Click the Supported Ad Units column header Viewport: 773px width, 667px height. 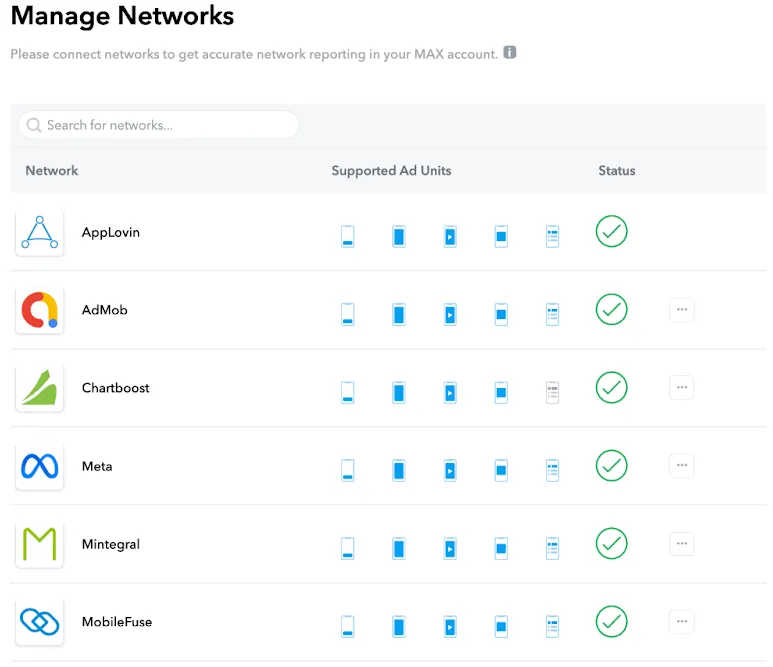[x=391, y=171]
